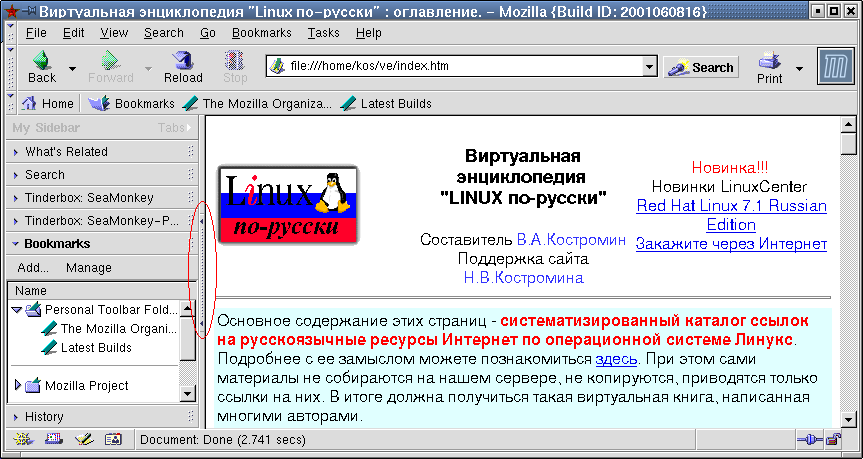Open the History sidebar panel
This screenshot has height=459, width=863.
pos(44,416)
